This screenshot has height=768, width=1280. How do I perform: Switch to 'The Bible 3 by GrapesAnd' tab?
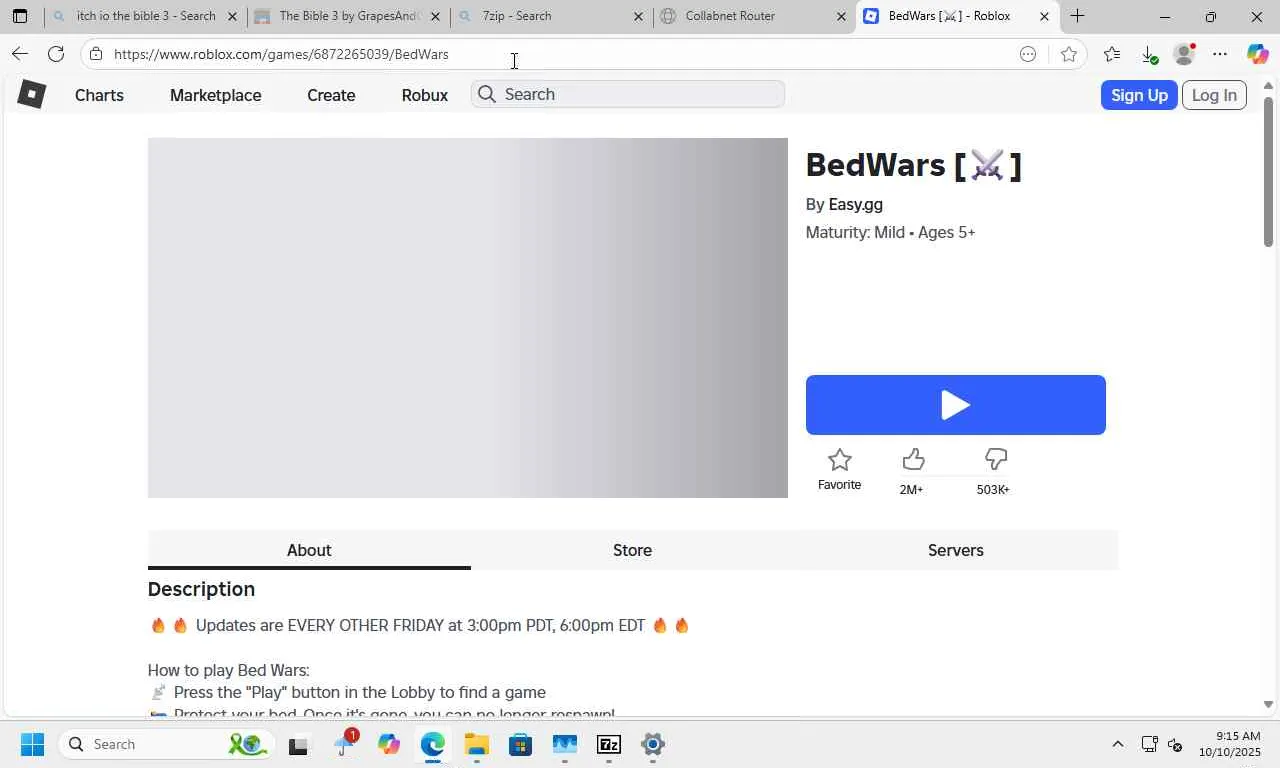(x=348, y=16)
